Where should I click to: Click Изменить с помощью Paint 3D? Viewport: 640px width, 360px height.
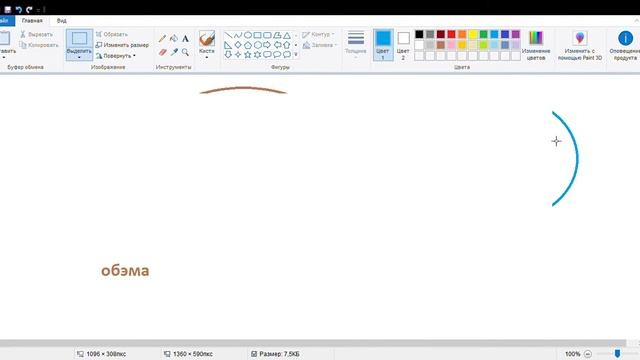point(580,45)
